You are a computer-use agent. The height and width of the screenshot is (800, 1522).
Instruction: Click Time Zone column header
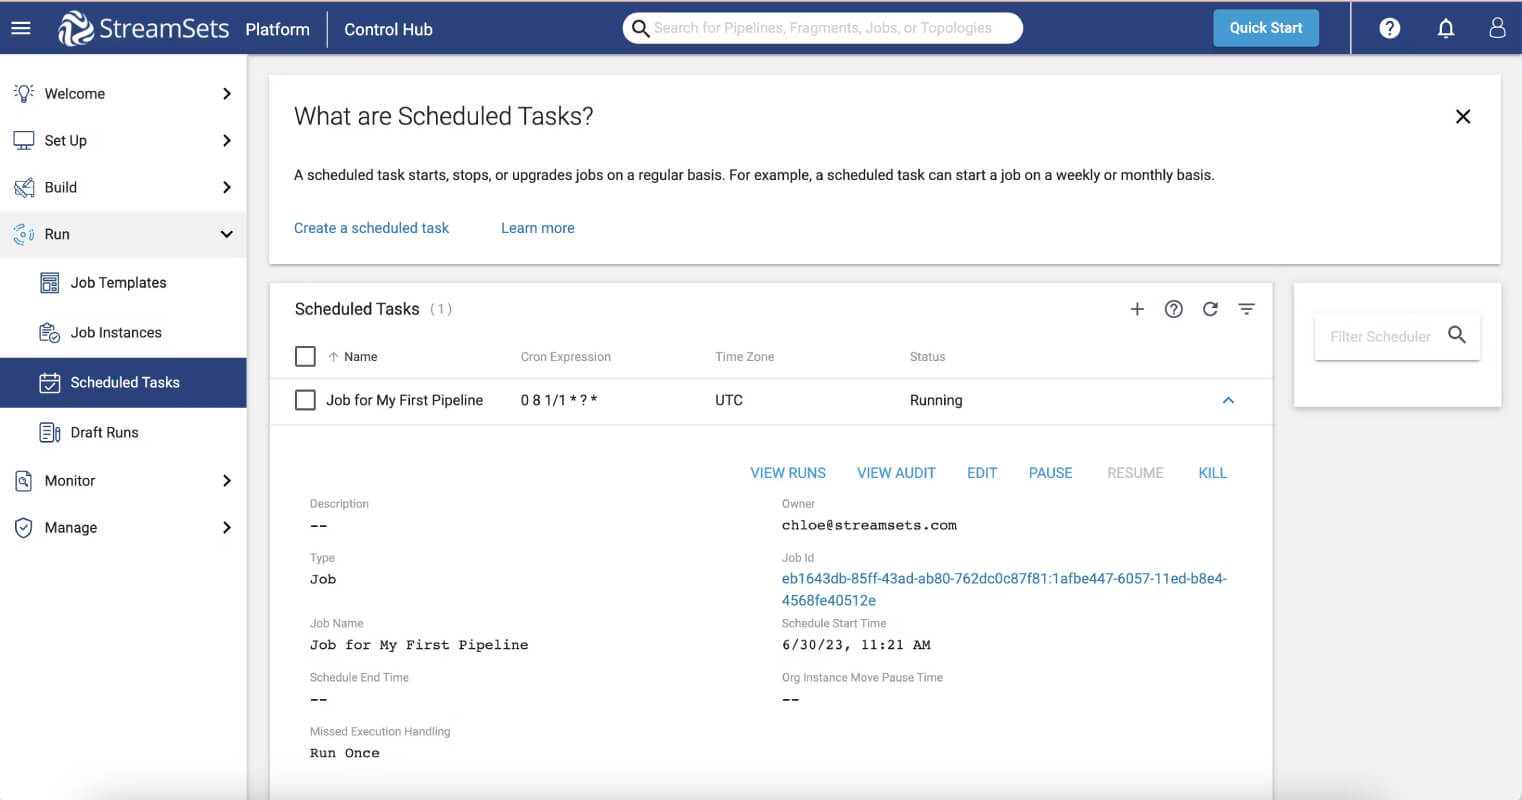(744, 357)
